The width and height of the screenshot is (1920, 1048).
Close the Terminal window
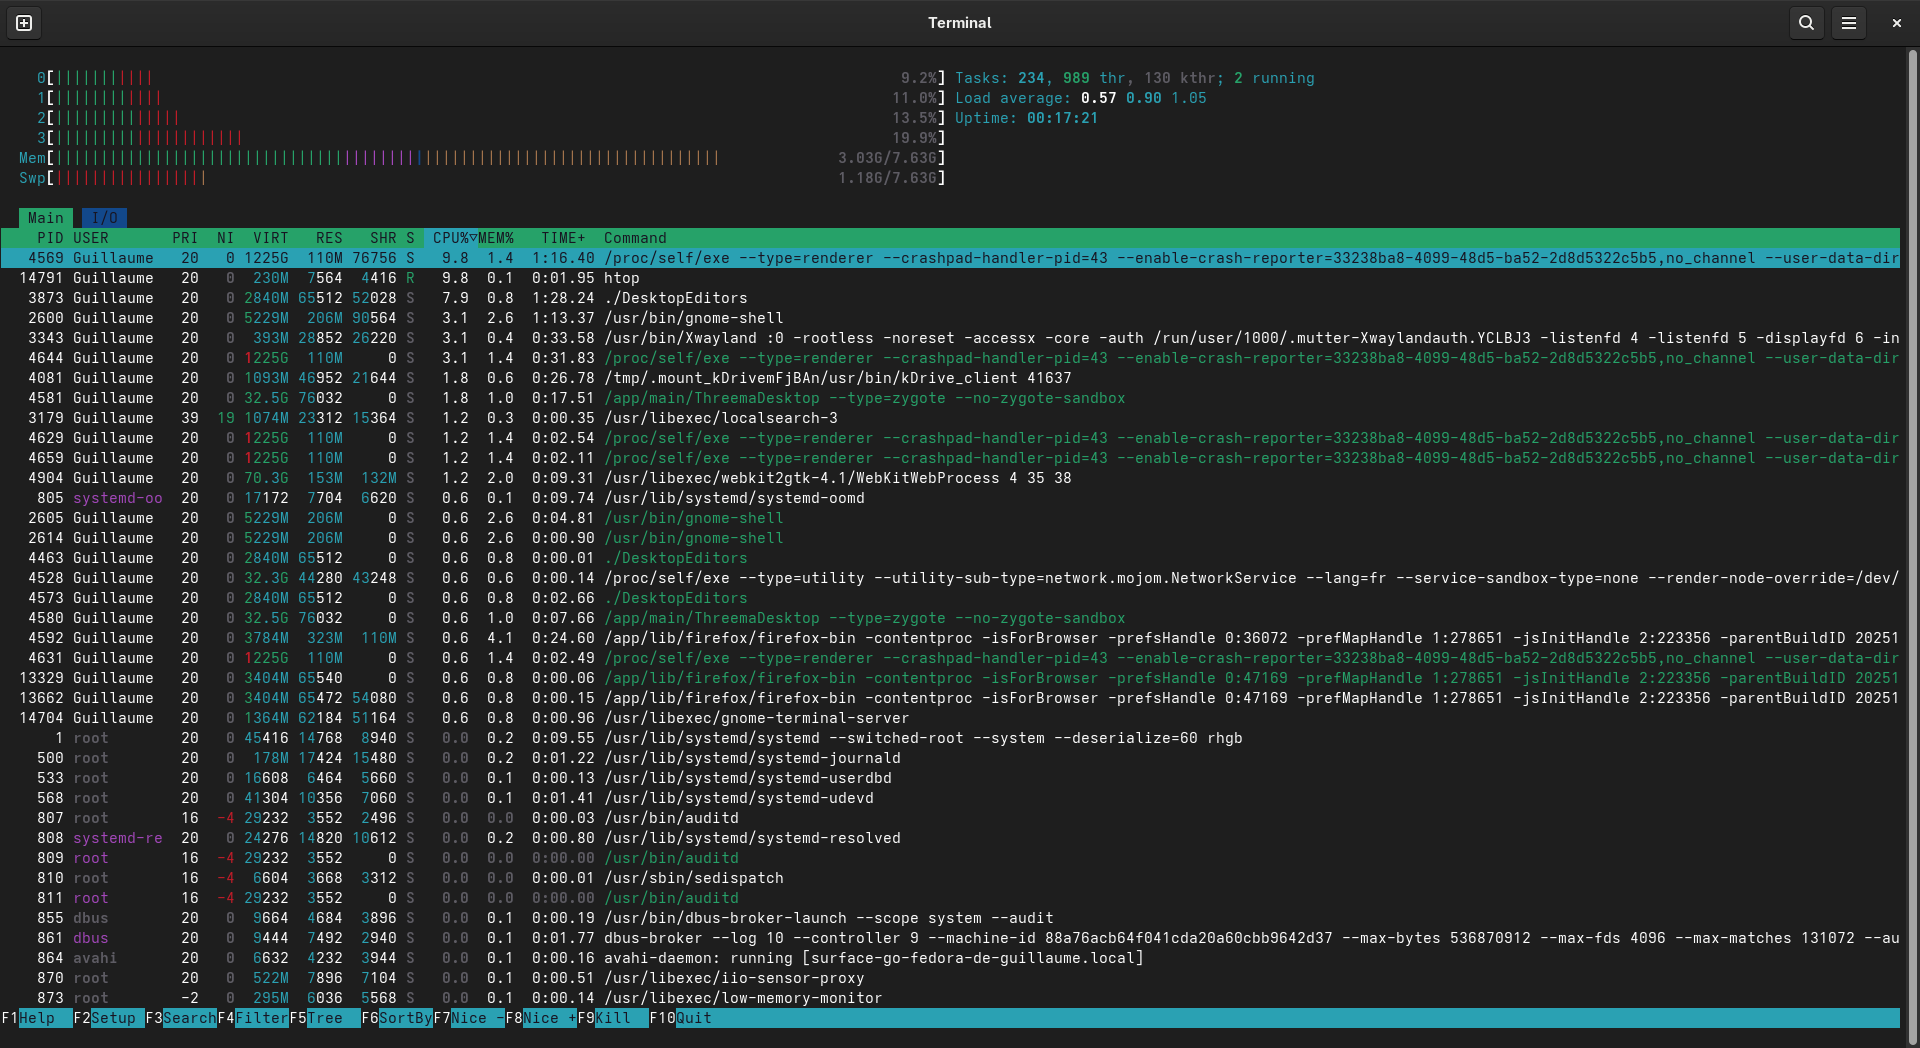click(1896, 23)
